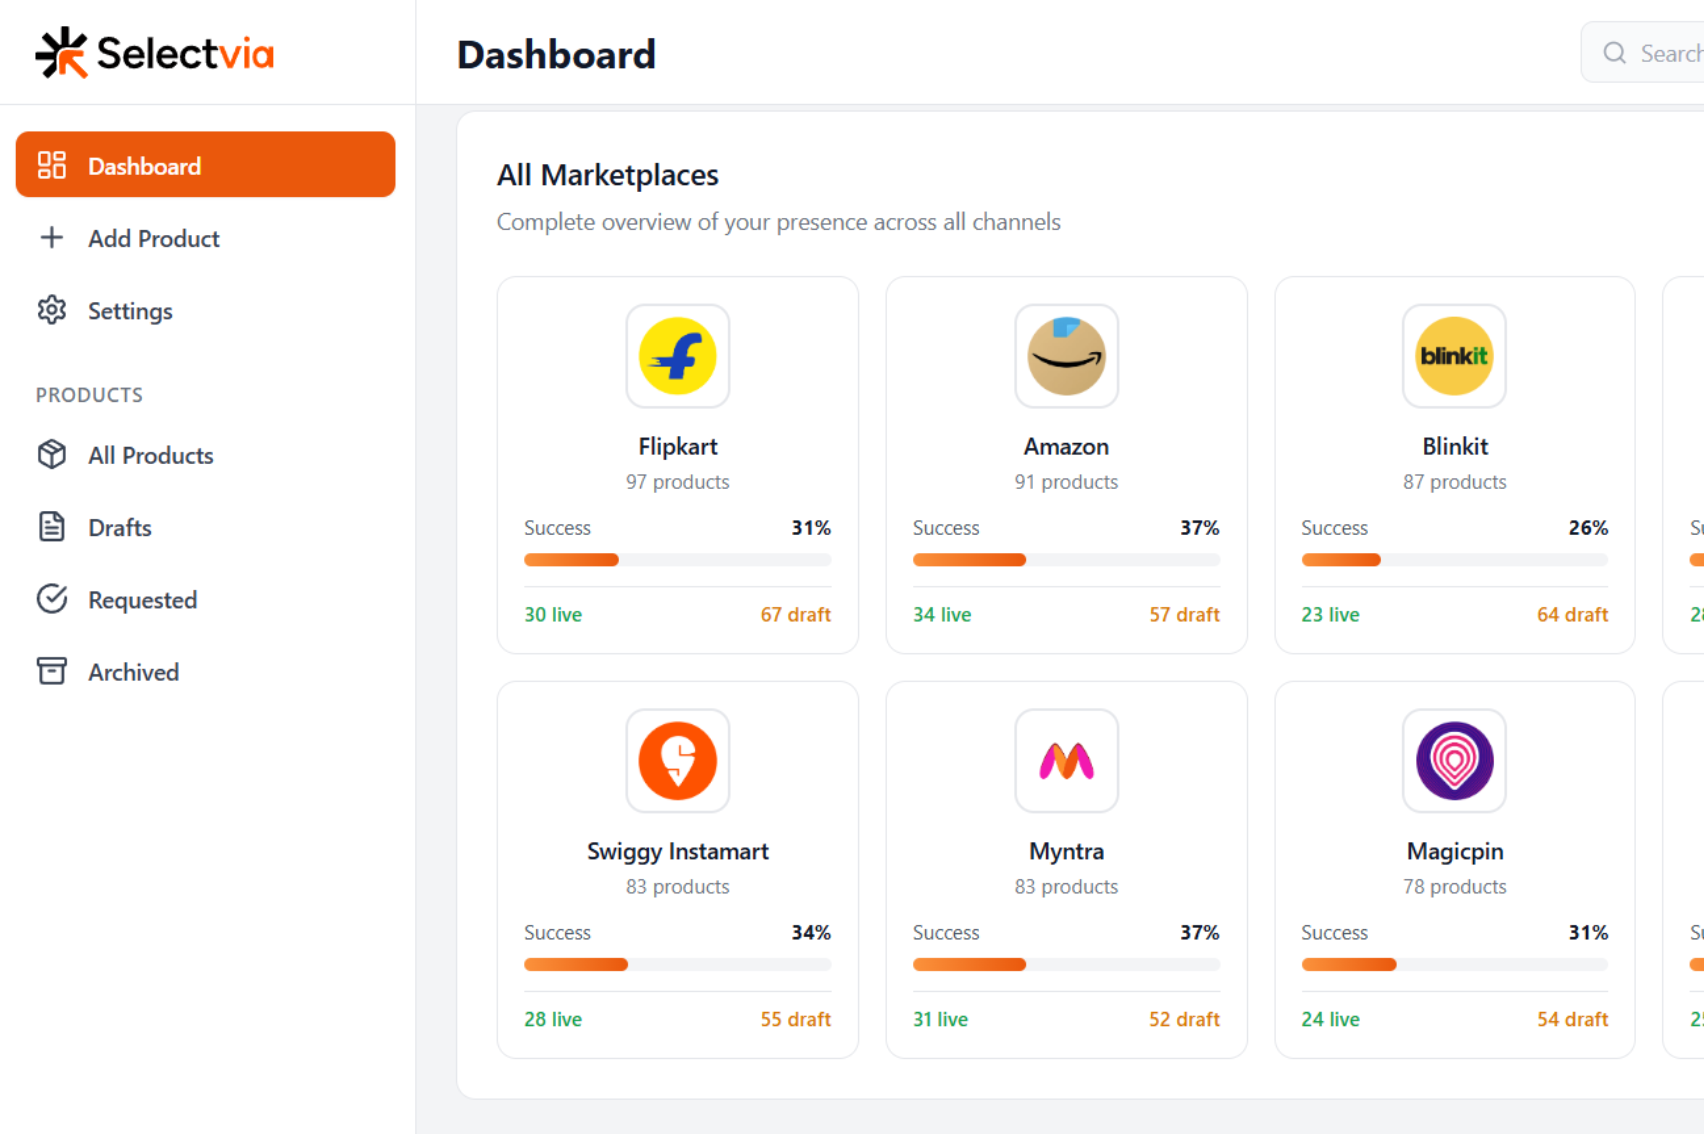Click the Swiggy Instamart logo
Viewport: 1704px width, 1134px height.
(677, 761)
